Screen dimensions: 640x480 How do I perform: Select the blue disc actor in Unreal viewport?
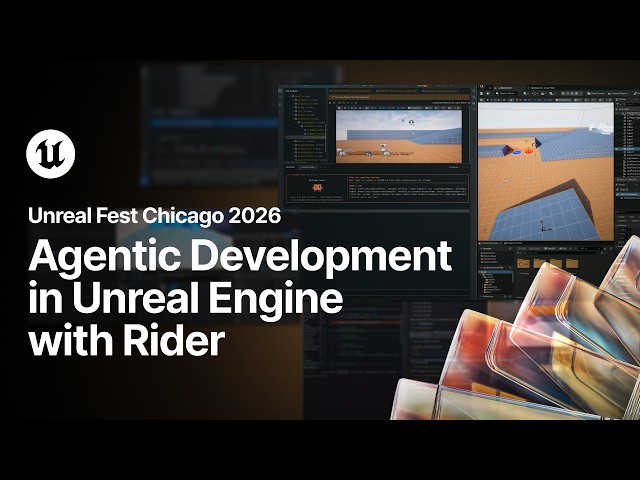point(516,152)
